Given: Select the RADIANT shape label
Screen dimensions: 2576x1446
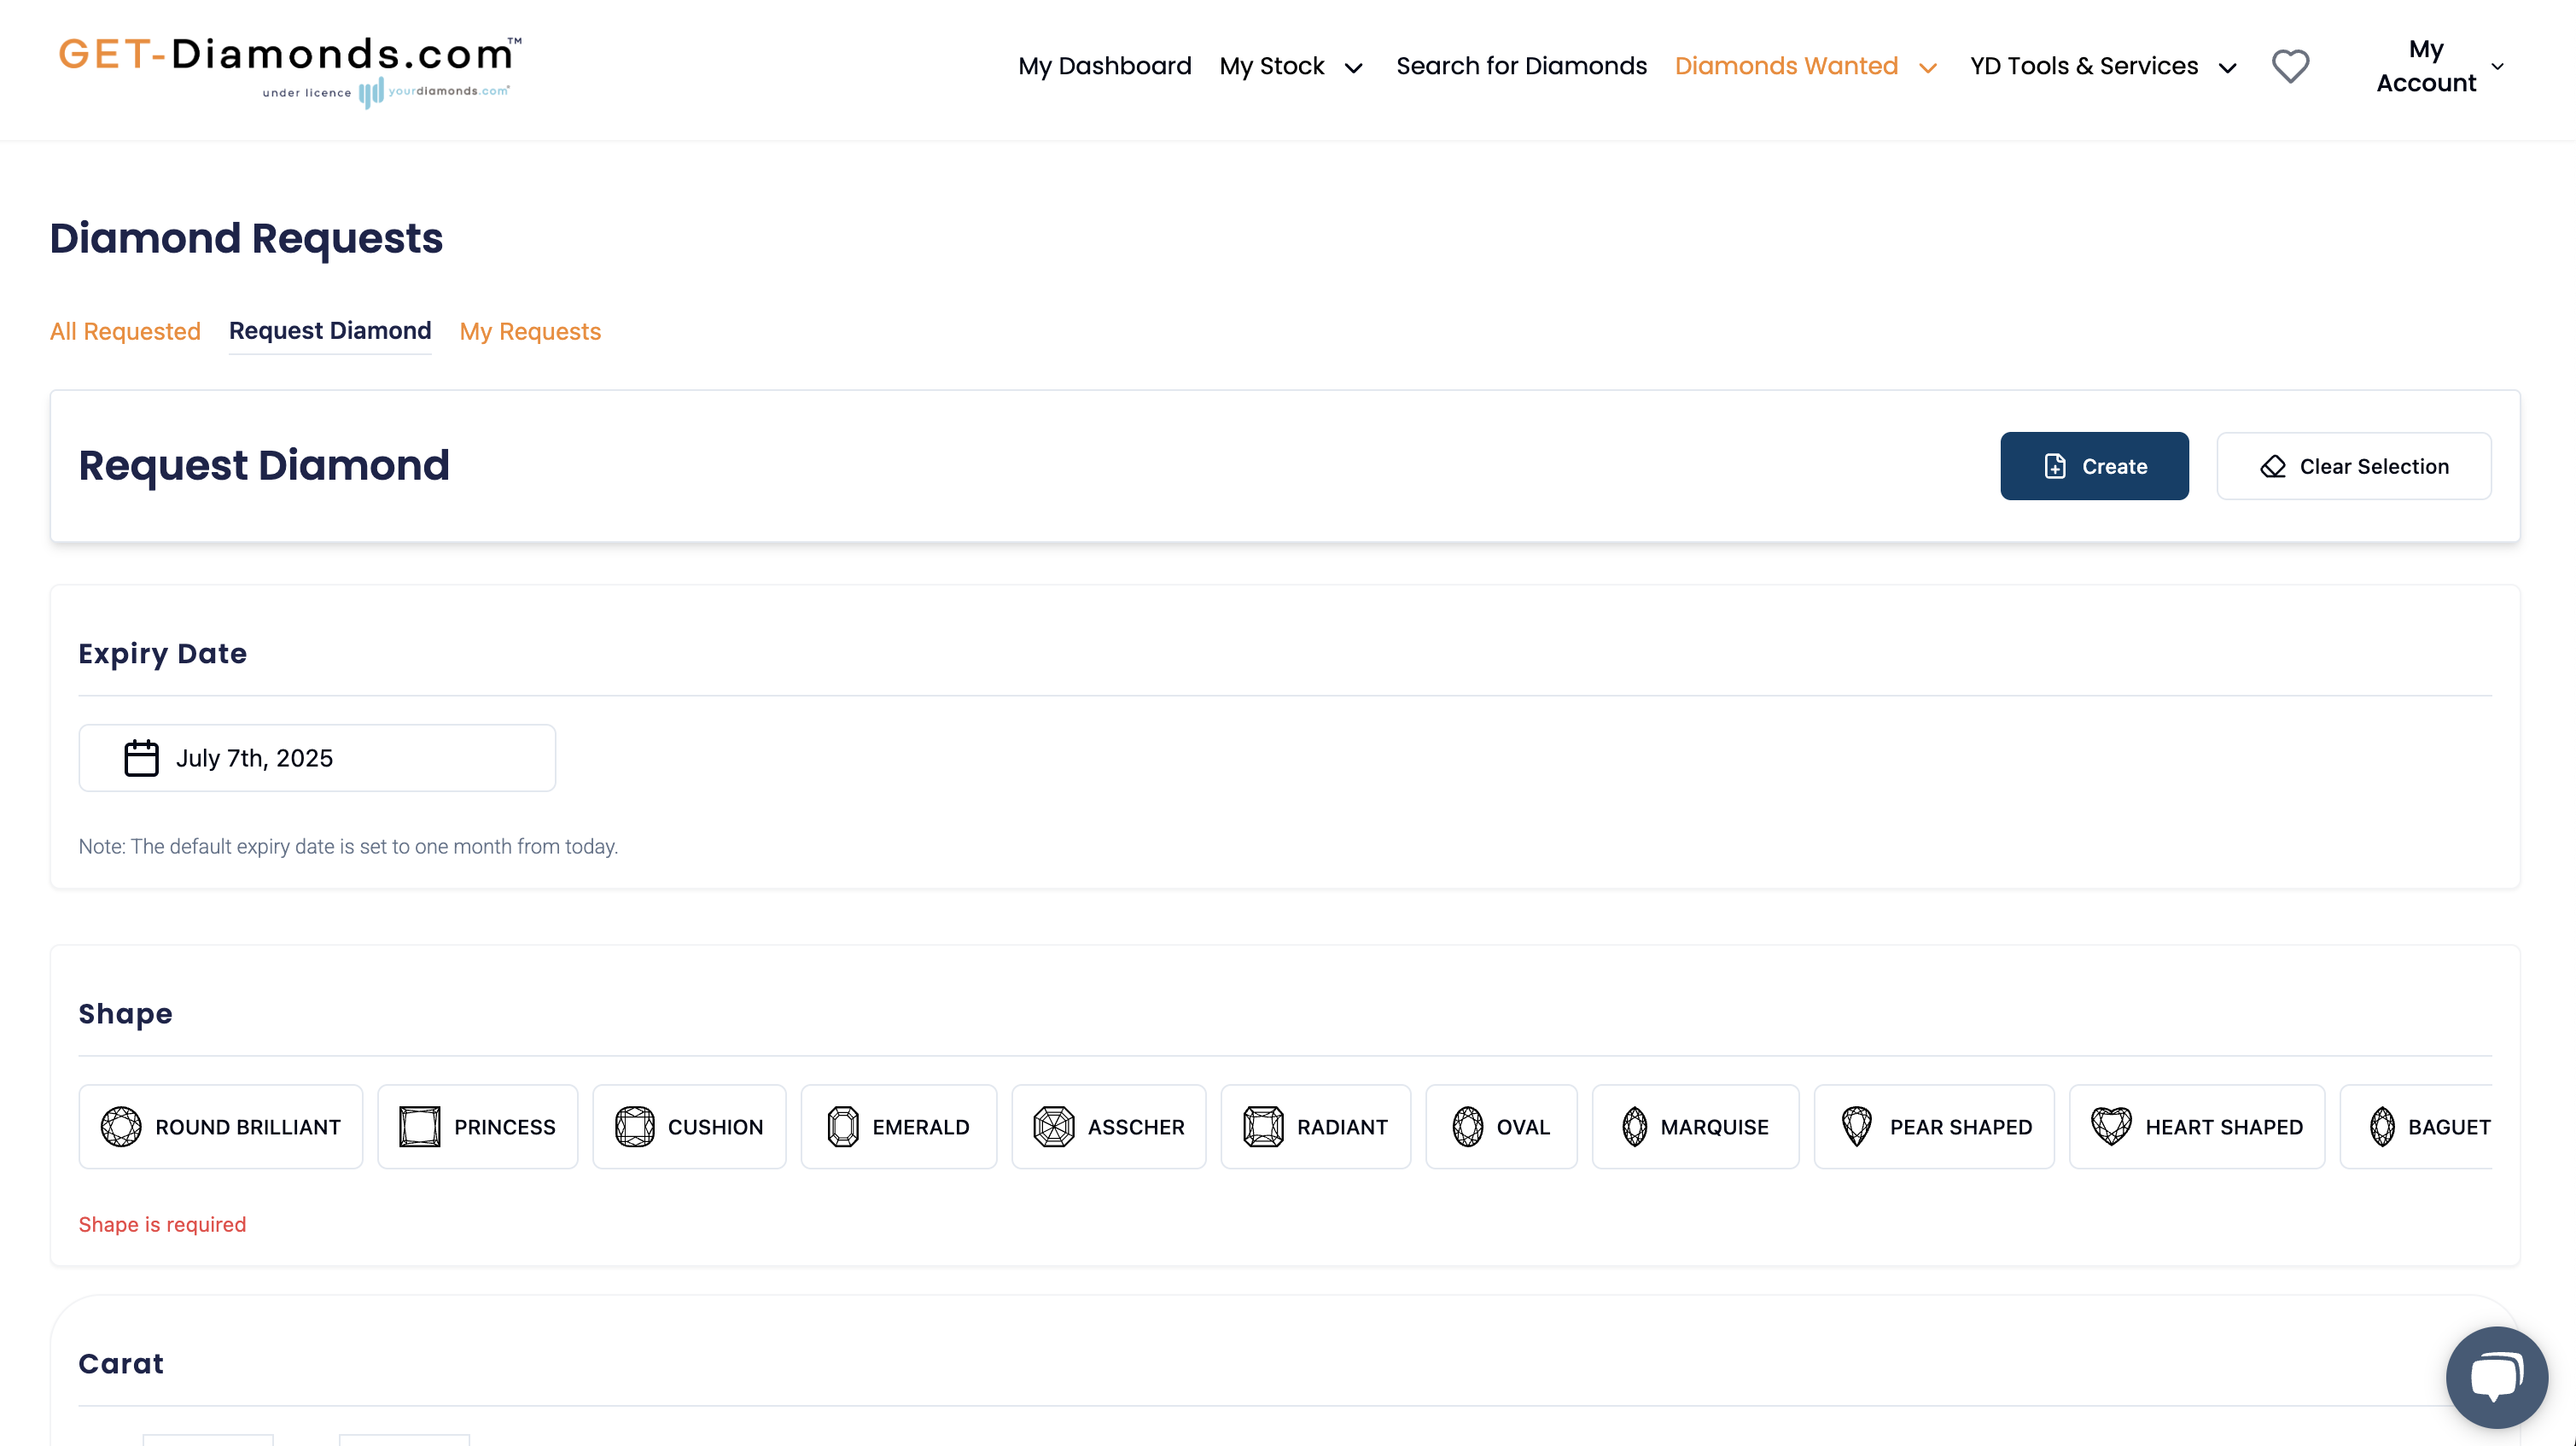Looking at the screenshot, I should coord(1343,1127).
